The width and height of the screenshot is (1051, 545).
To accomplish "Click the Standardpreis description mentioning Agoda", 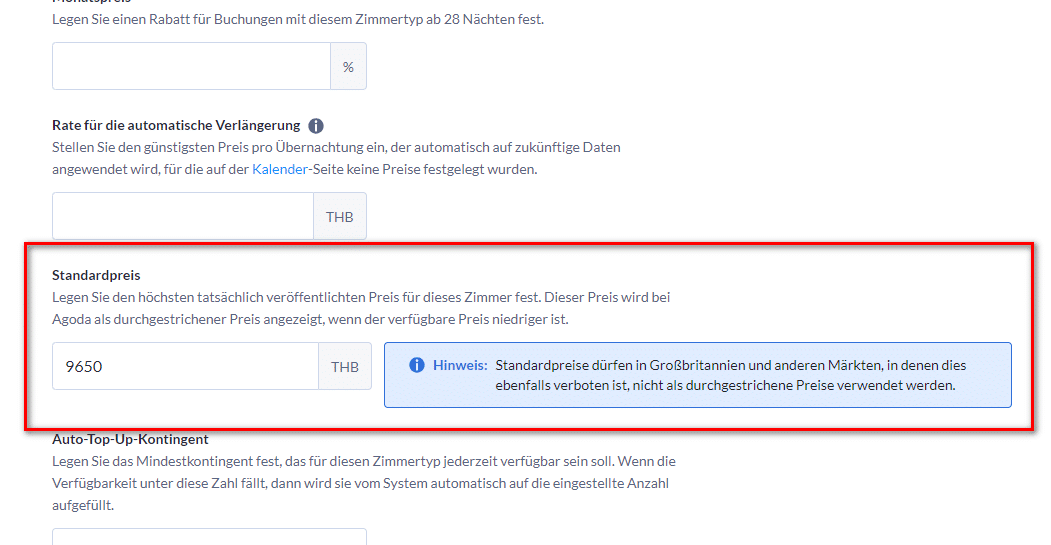I will tap(361, 308).
